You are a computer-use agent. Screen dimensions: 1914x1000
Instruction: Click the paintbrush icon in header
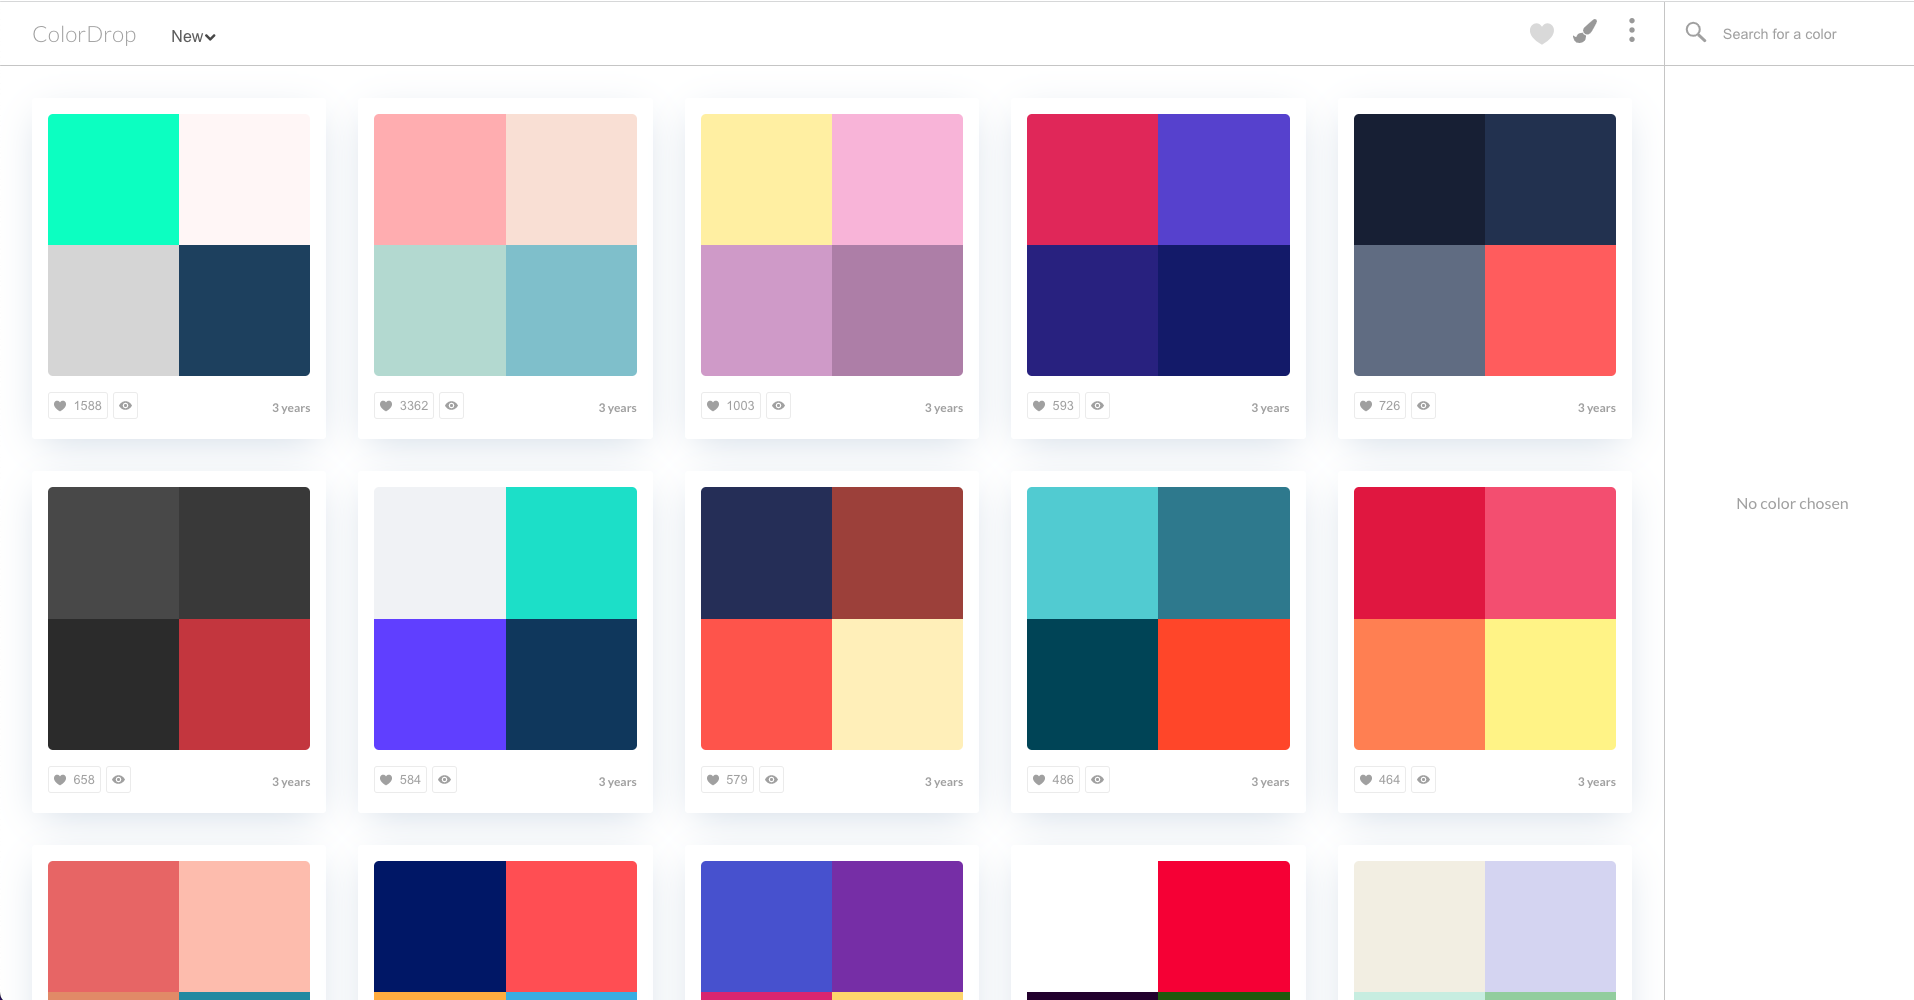point(1585,32)
